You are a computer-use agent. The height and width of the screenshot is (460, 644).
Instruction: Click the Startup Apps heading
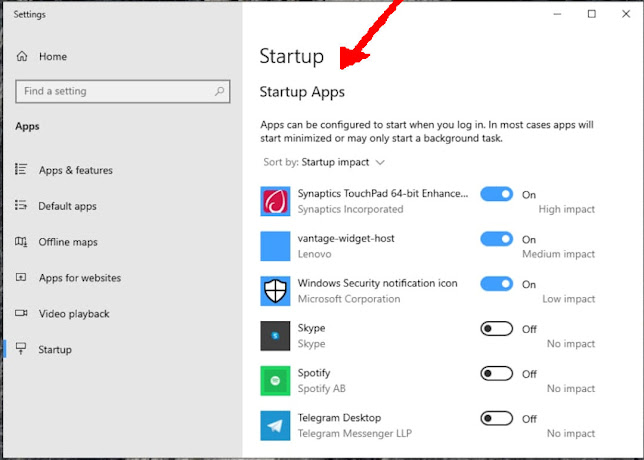point(302,92)
